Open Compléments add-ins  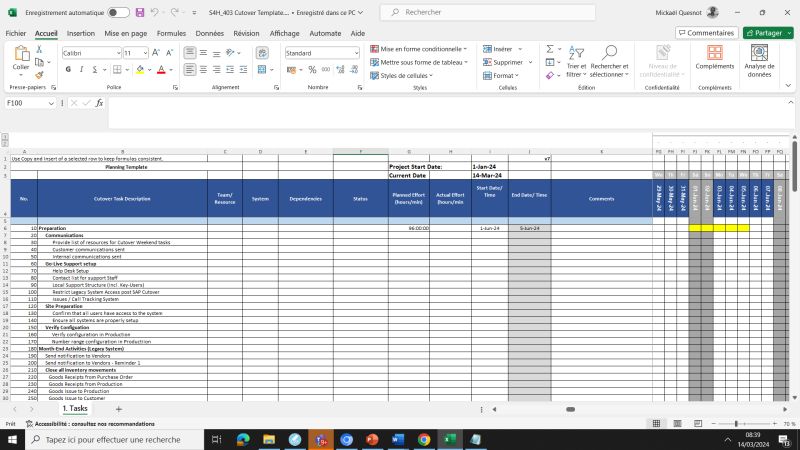pyautogui.click(x=714, y=57)
